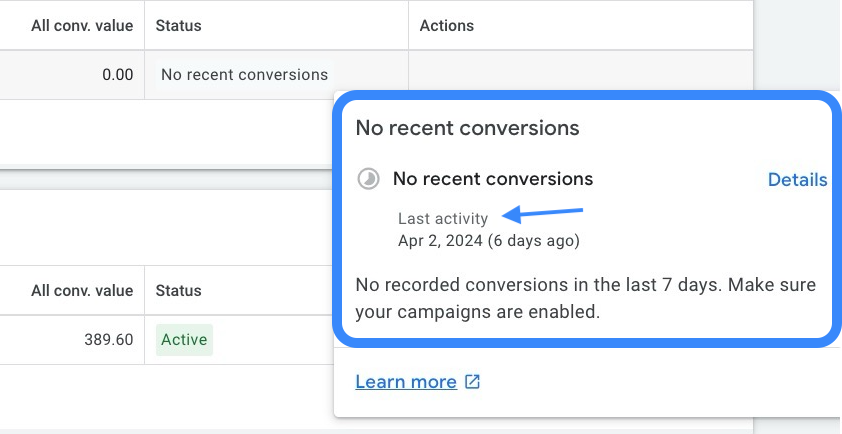Image resolution: width=842 pixels, height=434 pixels.
Task: Click the Apr 2, 2024 (6 days ago) date
Action: tap(489, 241)
